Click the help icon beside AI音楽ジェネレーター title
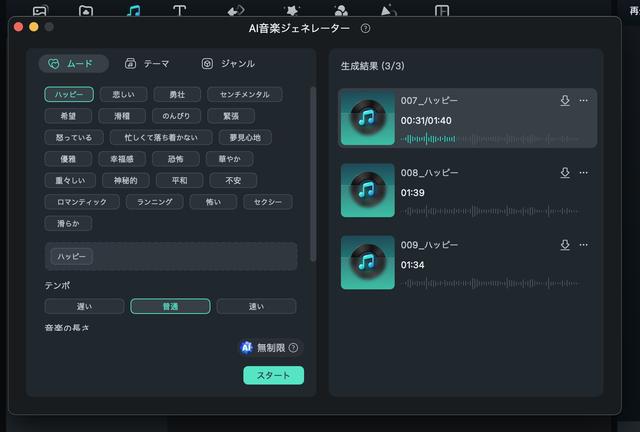Screen dimensions: 640x432 coord(365,29)
